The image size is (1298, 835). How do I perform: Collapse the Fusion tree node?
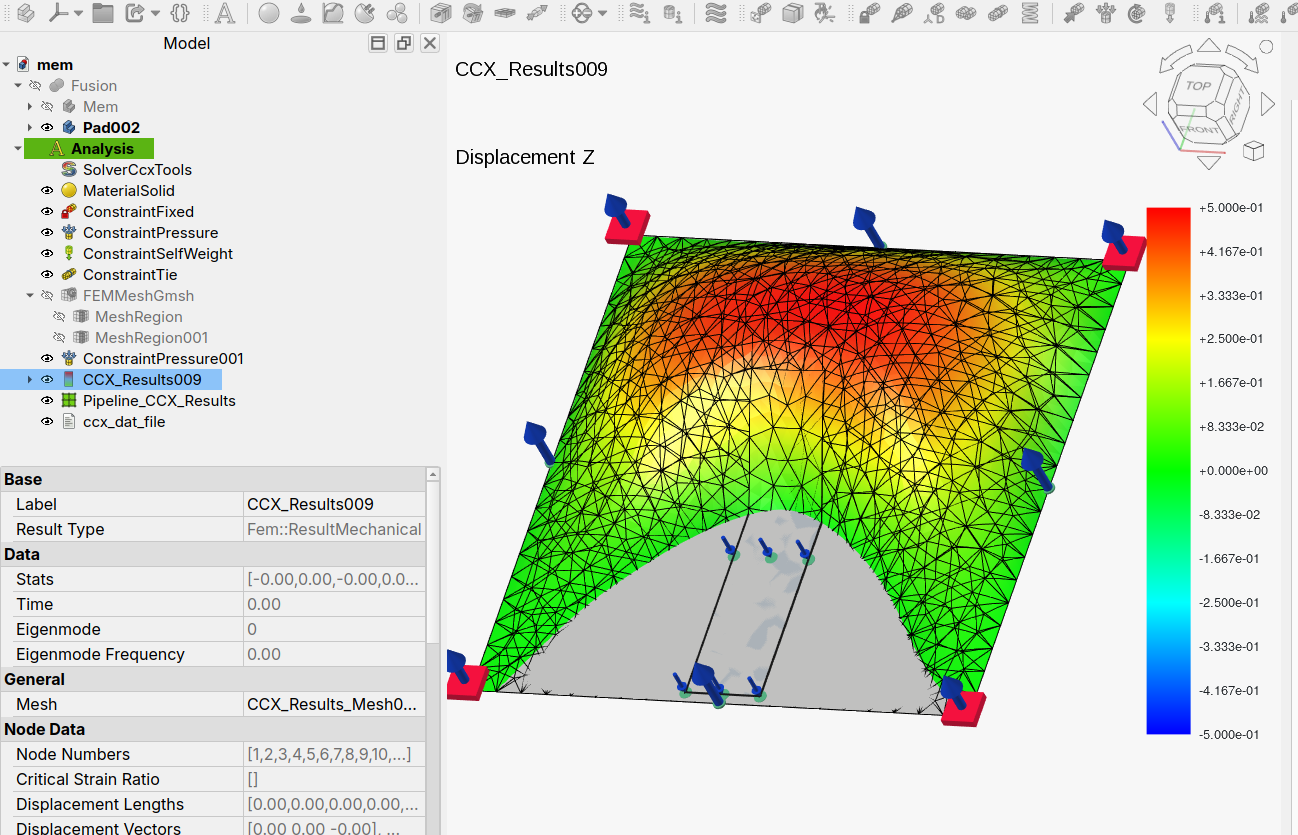tap(18, 86)
